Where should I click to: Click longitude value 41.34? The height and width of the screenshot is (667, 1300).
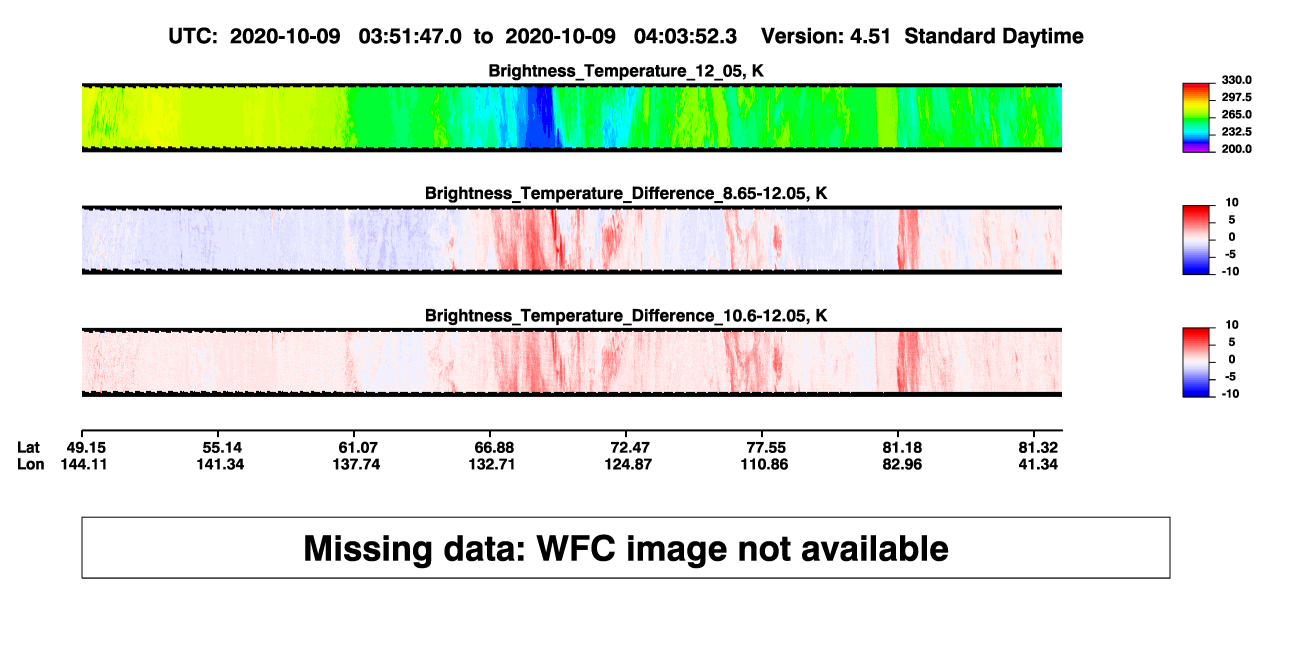(1038, 464)
